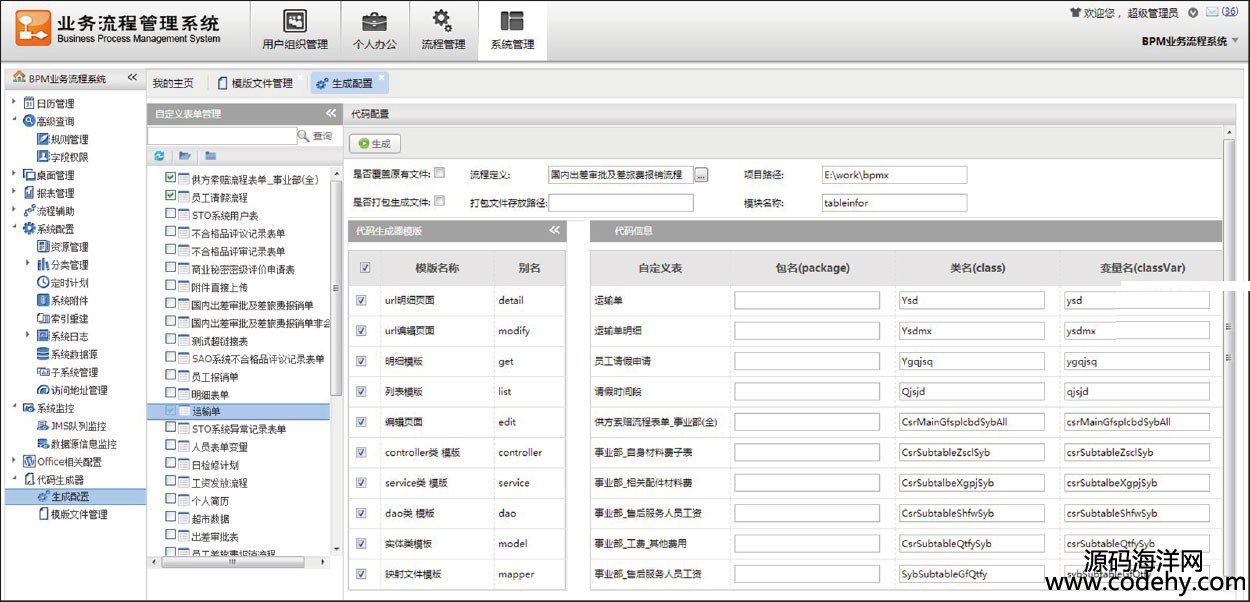This screenshot has width=1250, height=602.
Task: Expand the 日历管理 tree node
Action: [13, 102]
